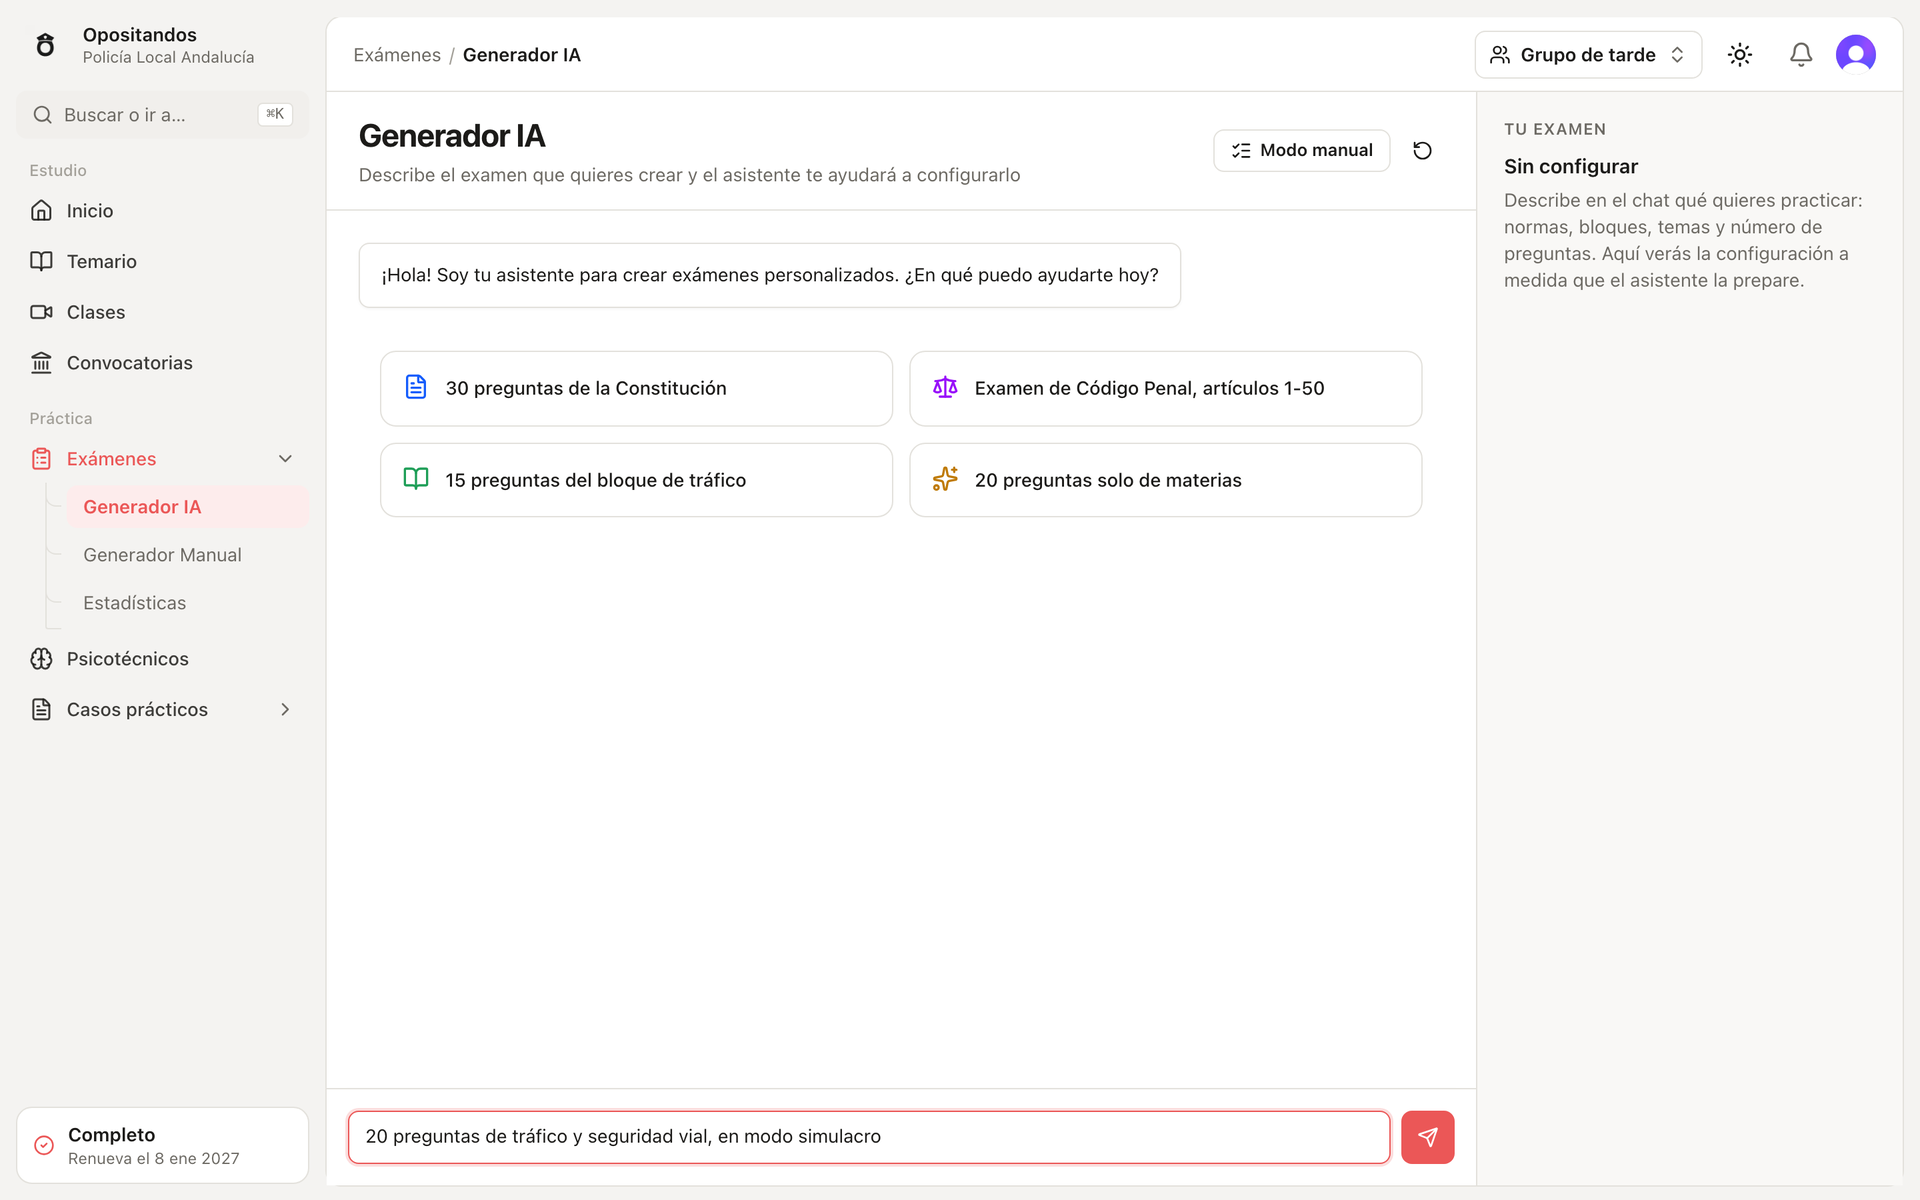Click the Clases menu label

click(96, 312)
